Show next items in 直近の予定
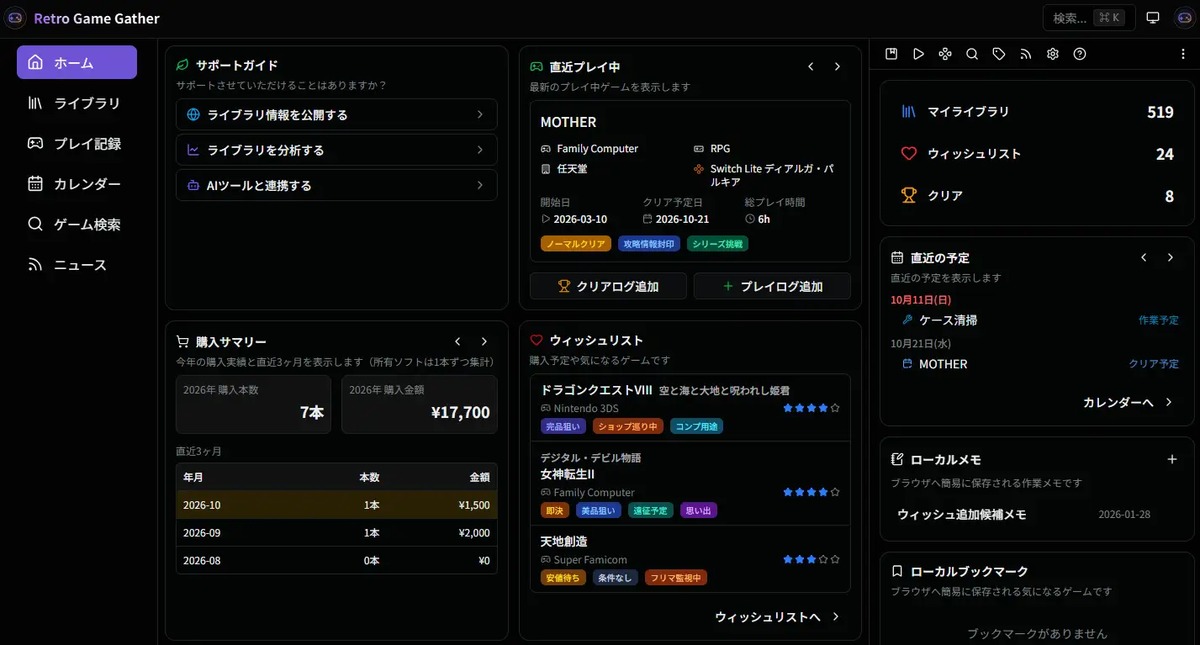Screen dimensions: 1200x645 coord(1170,258)
